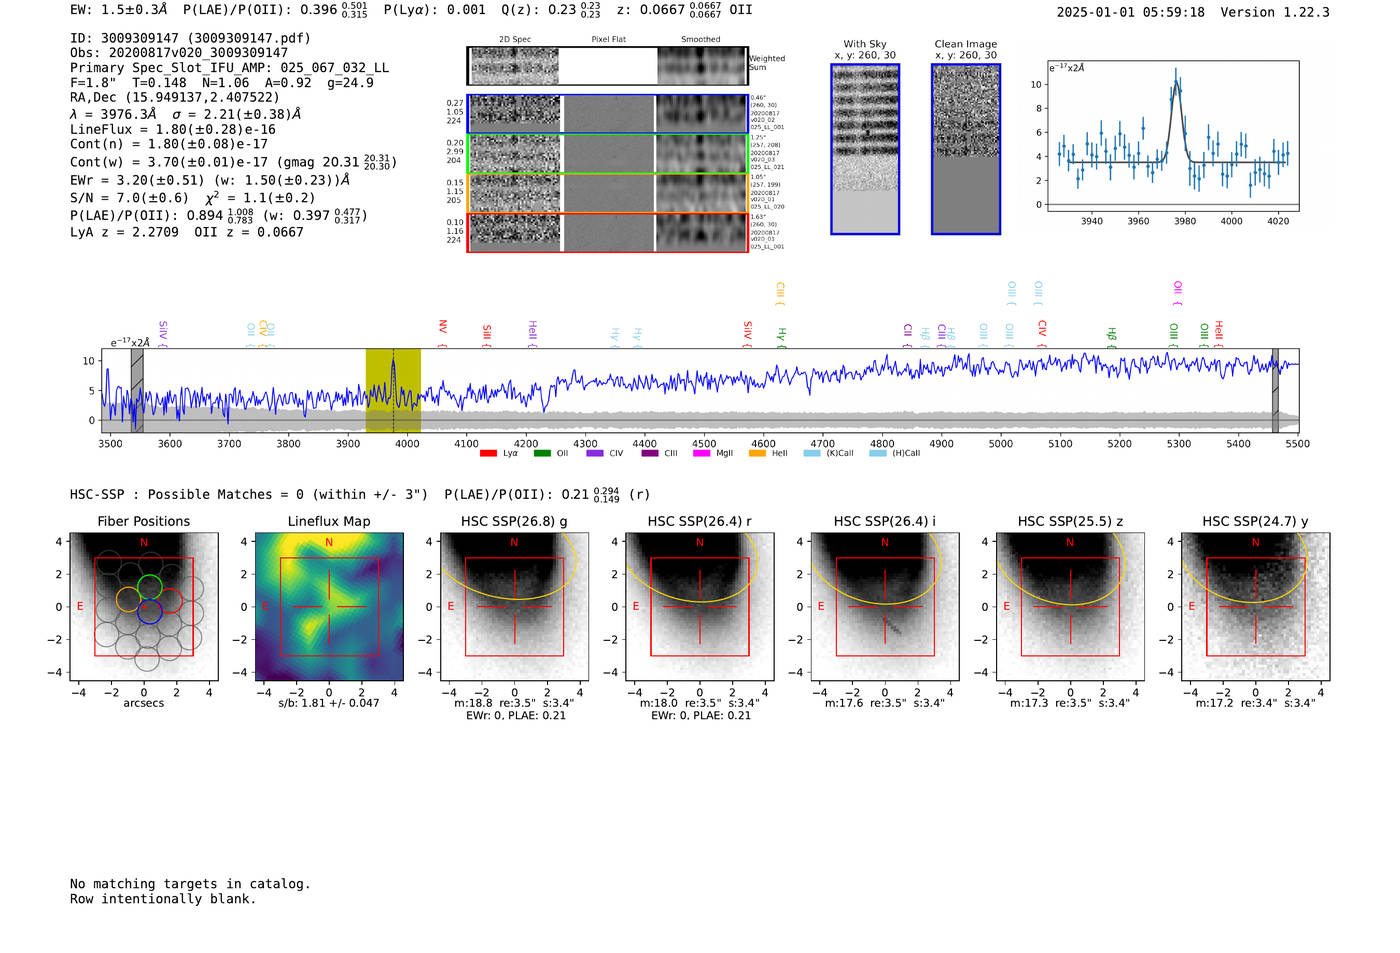Select the green-bordered 2D spectrum fiber row
The image size is (1400, 953).
point(607,154)
